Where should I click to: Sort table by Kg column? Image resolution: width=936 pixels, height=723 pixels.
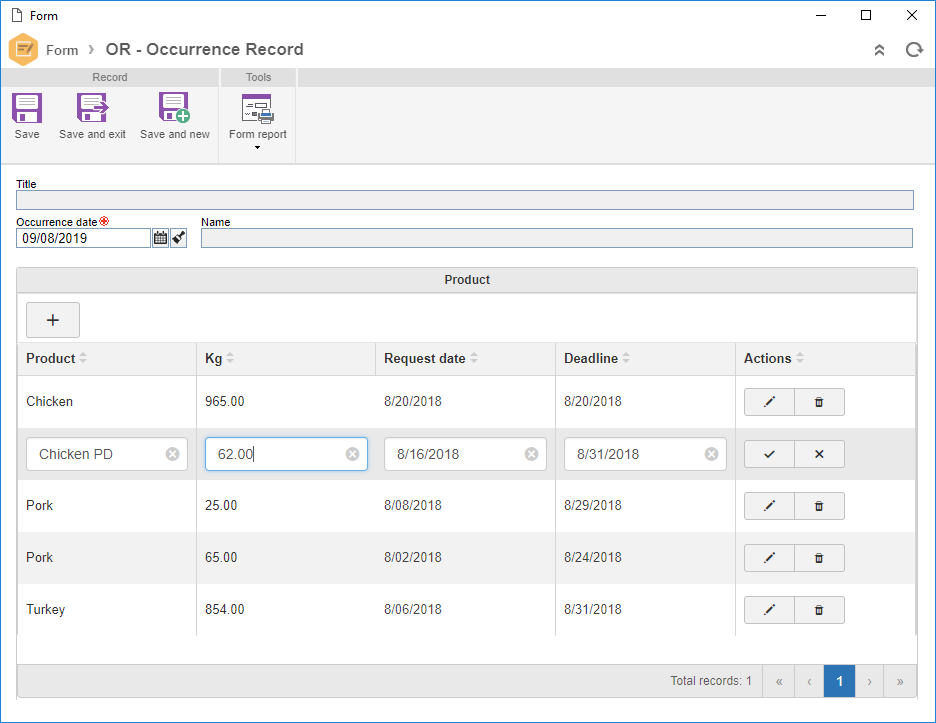pos(230,358)
